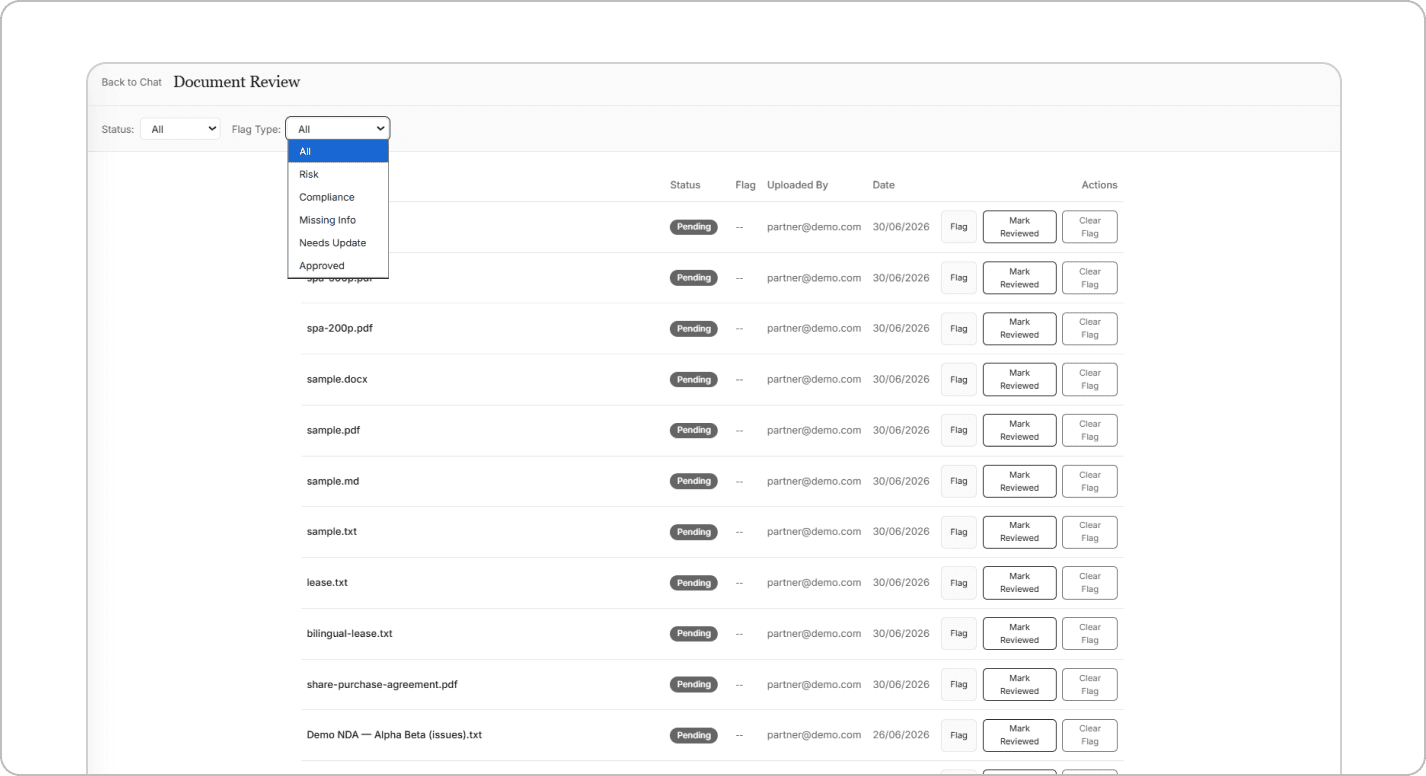Flag the sample.txt document
This screenshot has height=776, width=1426.
coord(959,532)
